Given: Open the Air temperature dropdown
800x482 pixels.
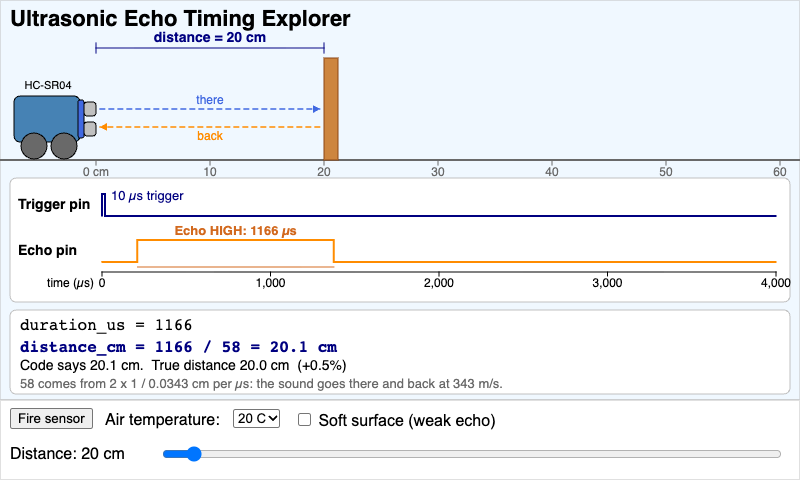Looking at the screenshot, I should pyautogui.click(x=256, y=419).
